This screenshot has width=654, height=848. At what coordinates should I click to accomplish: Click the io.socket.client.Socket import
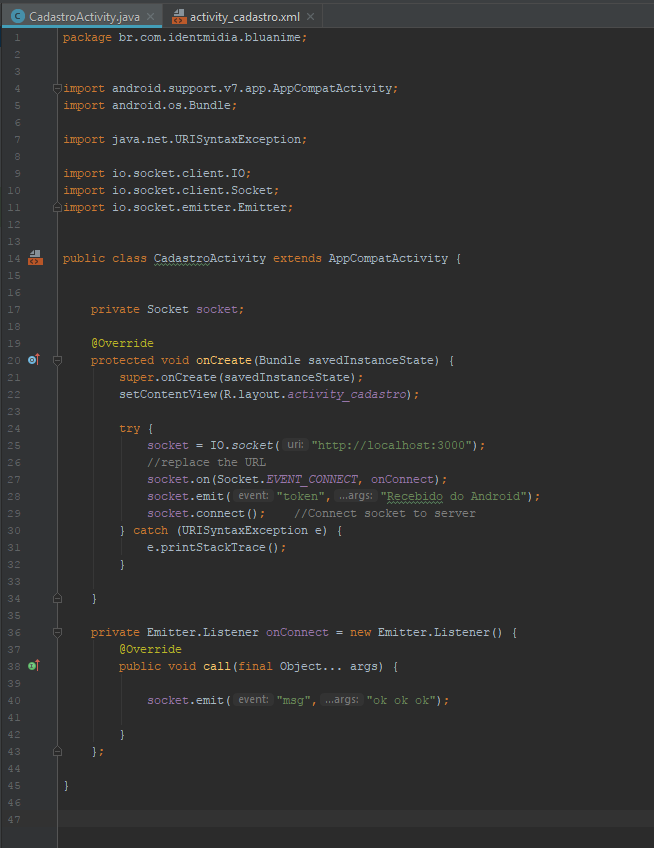pyautogui.click(x=193, y=190)
